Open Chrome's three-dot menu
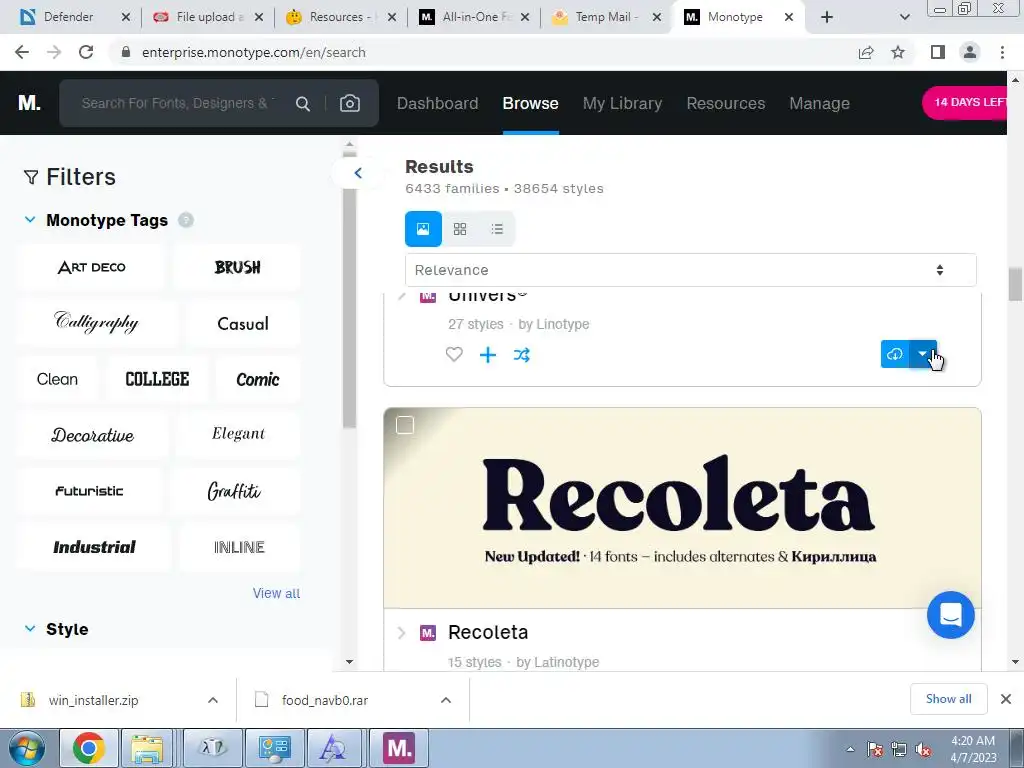Viewport: 1024px width, 768px height. click(1002, 52)
